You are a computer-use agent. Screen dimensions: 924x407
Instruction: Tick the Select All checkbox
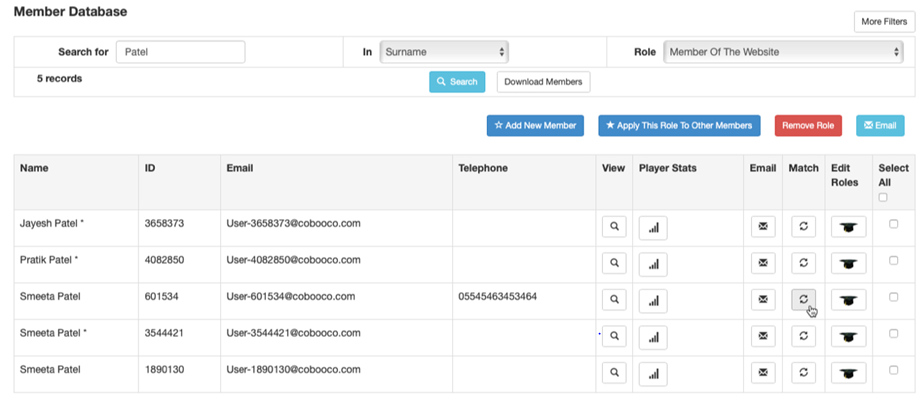tap(882, 197)
